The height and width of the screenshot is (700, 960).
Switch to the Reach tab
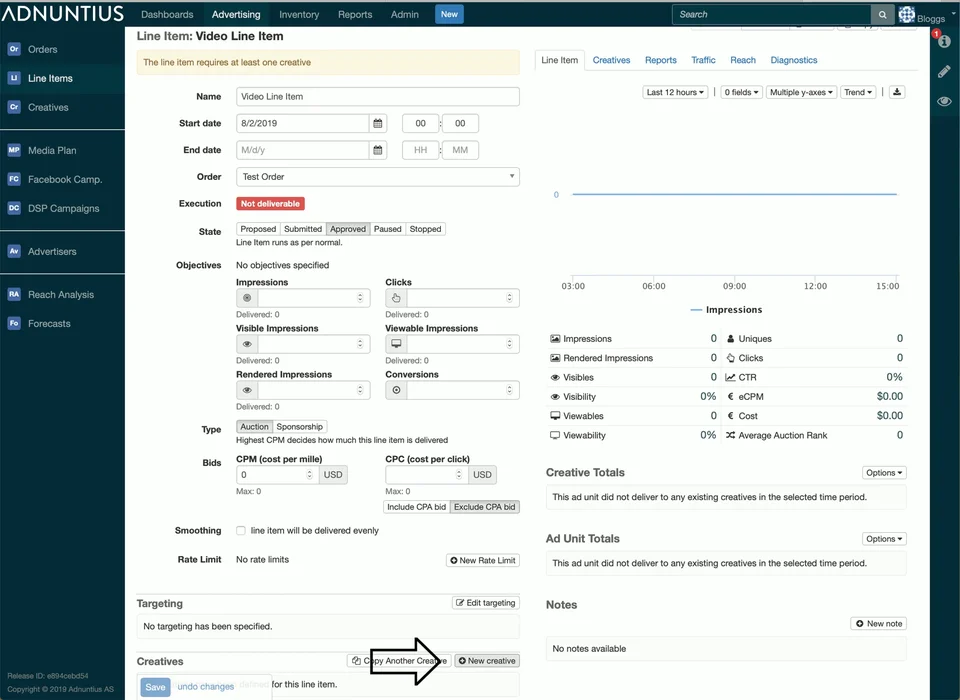(x=743, y=60)
